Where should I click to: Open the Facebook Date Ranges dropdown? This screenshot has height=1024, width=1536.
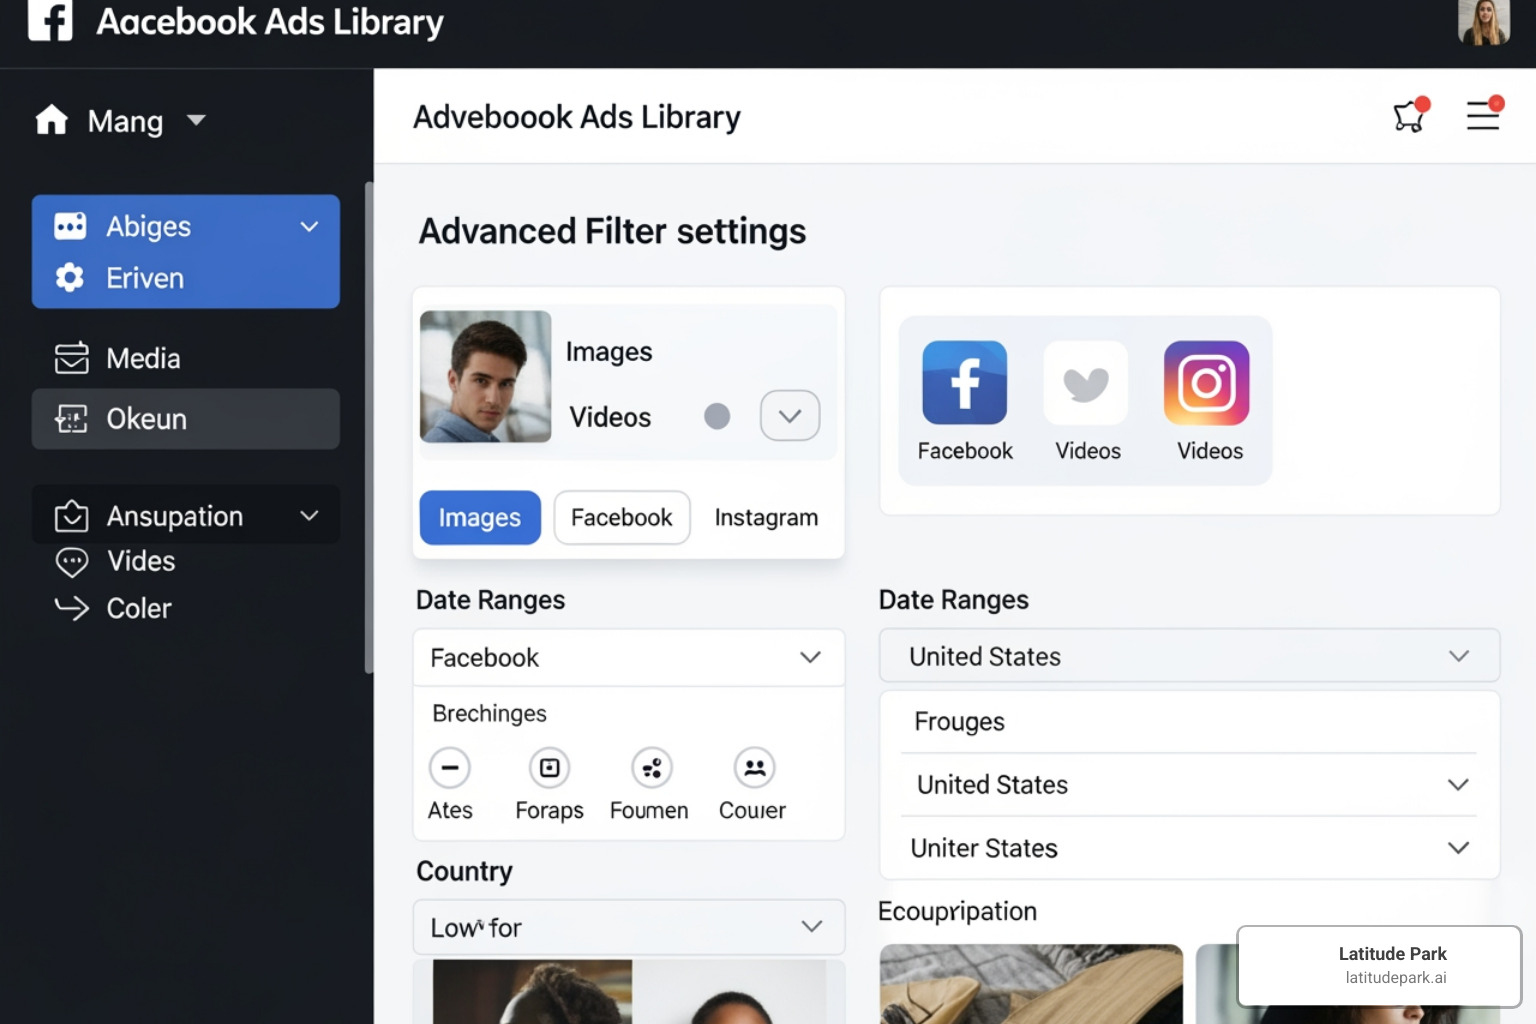[628, 657]
